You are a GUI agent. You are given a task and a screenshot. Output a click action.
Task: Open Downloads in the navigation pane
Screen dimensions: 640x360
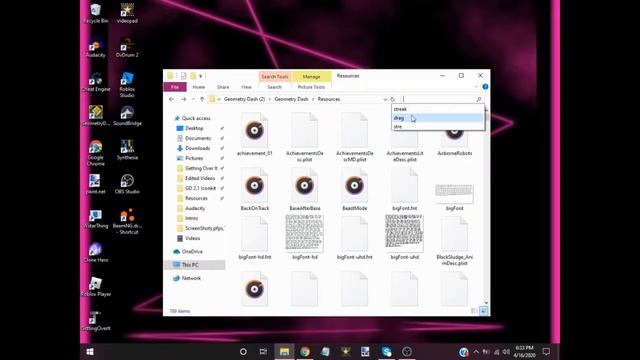tap(198, 148)
